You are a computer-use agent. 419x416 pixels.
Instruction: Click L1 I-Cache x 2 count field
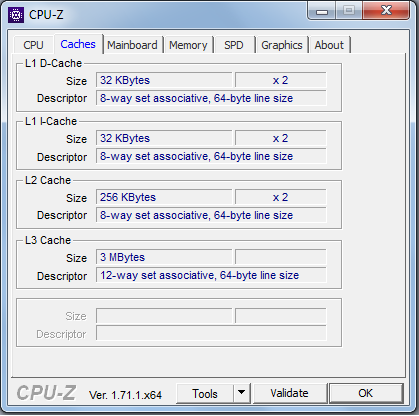[281, 138]
